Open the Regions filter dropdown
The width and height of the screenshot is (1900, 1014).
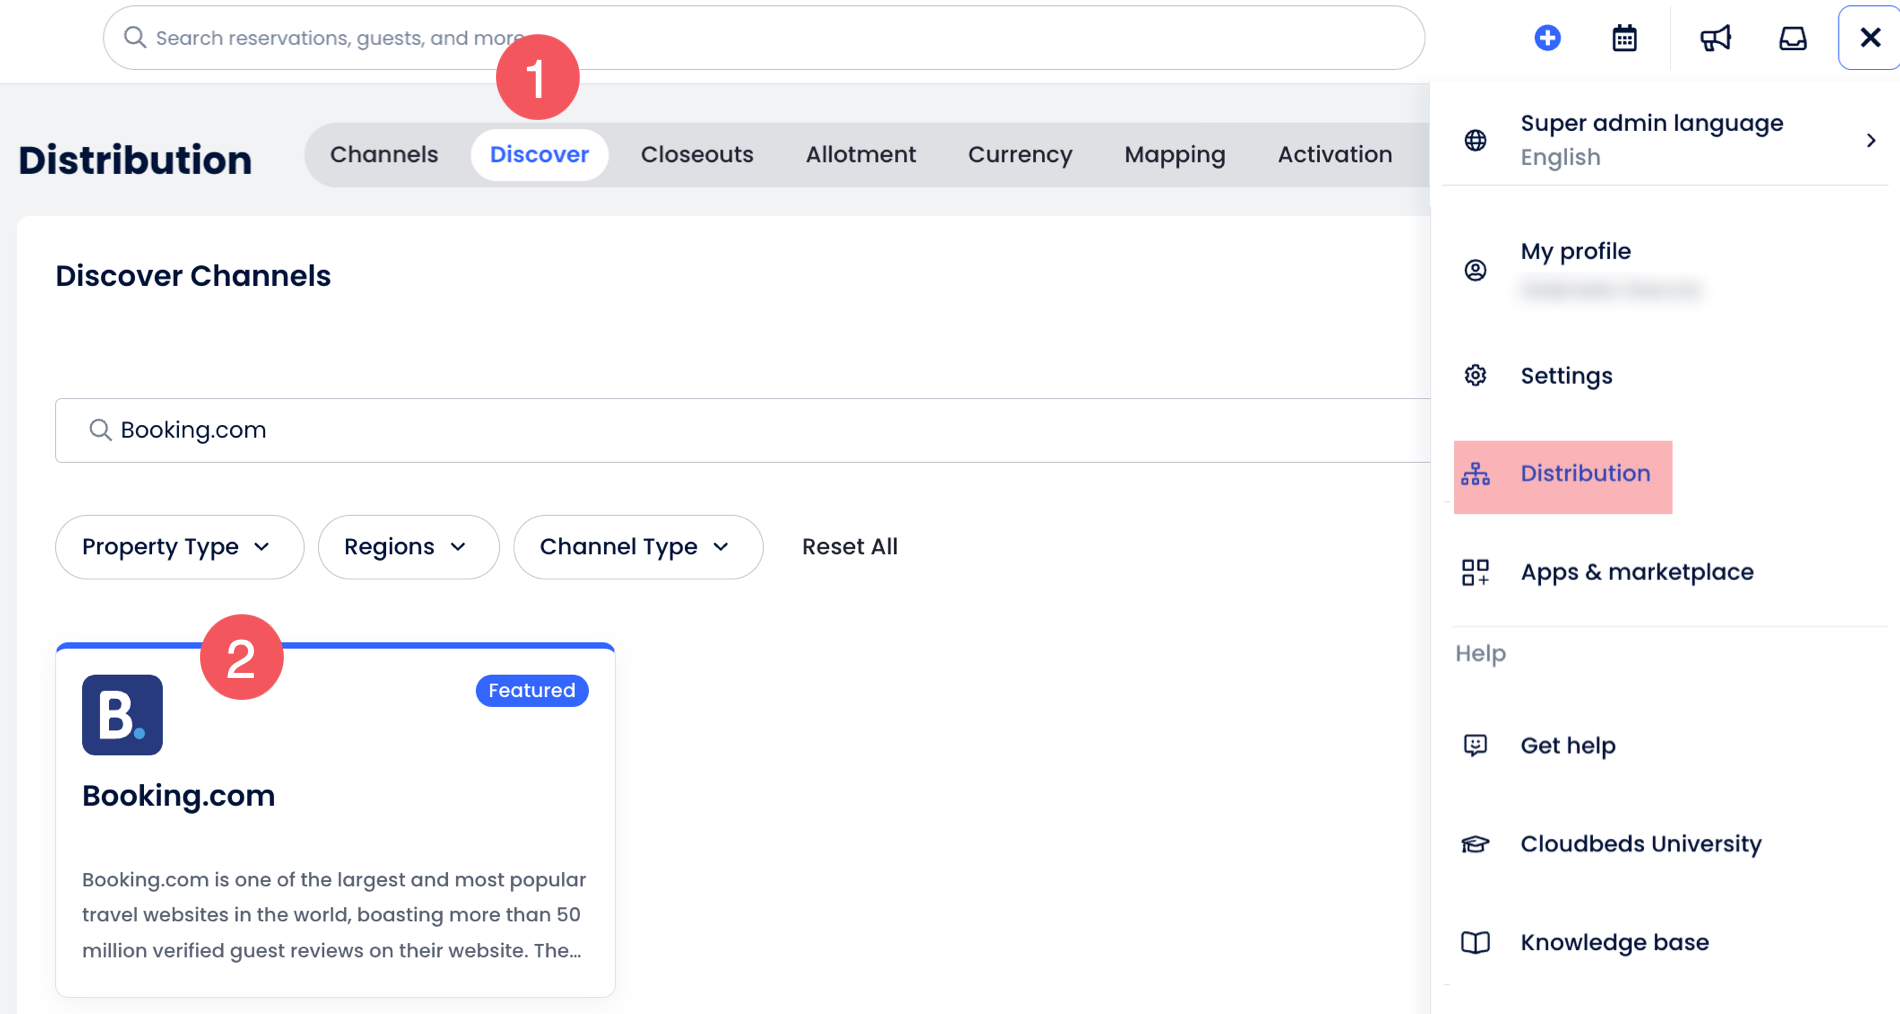(407, 547)
